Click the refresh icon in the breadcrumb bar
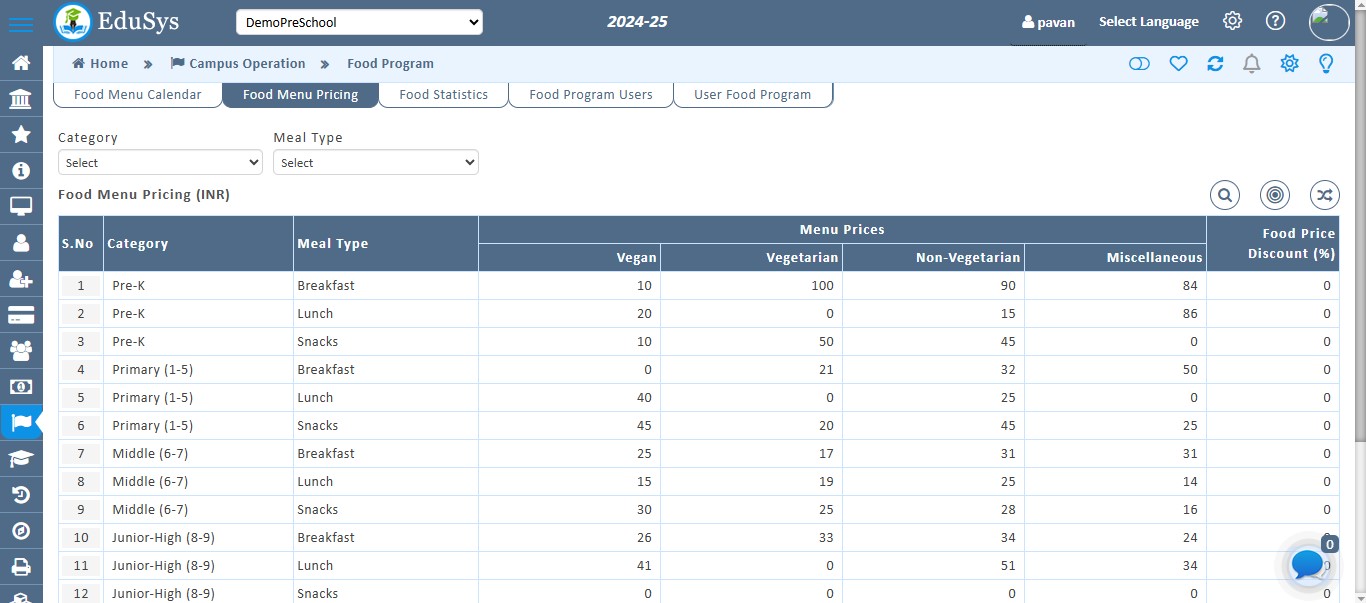This screenshot has width=1366, height=603. [x=1215, y=63]
